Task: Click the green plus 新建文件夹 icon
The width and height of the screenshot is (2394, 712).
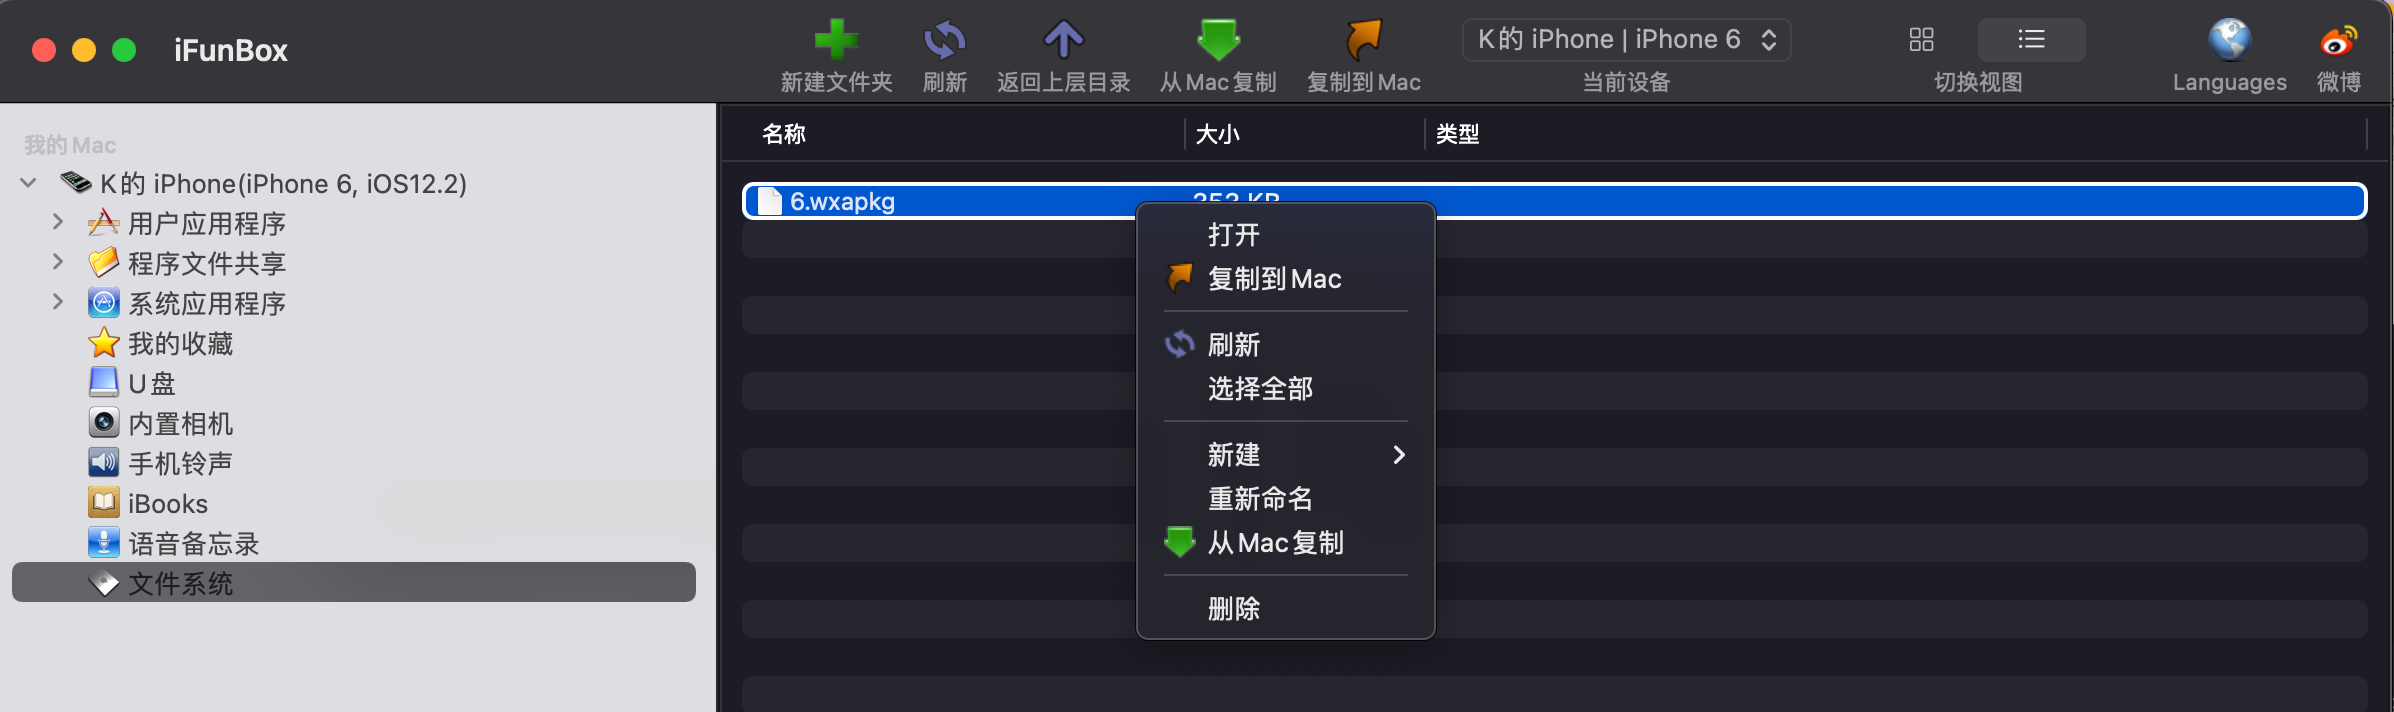Action: coord(836,40)
